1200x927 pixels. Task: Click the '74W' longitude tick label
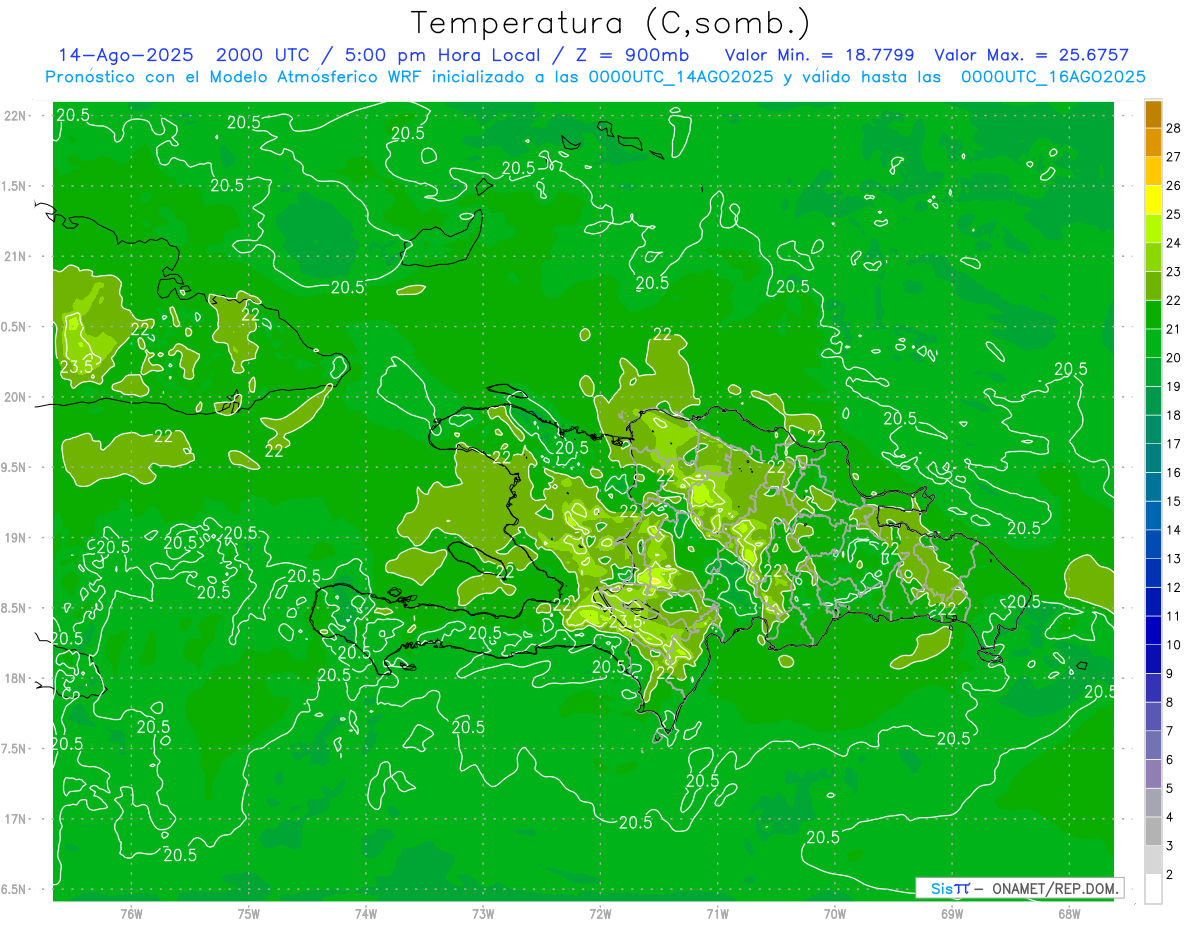click(x=366, y=914)
